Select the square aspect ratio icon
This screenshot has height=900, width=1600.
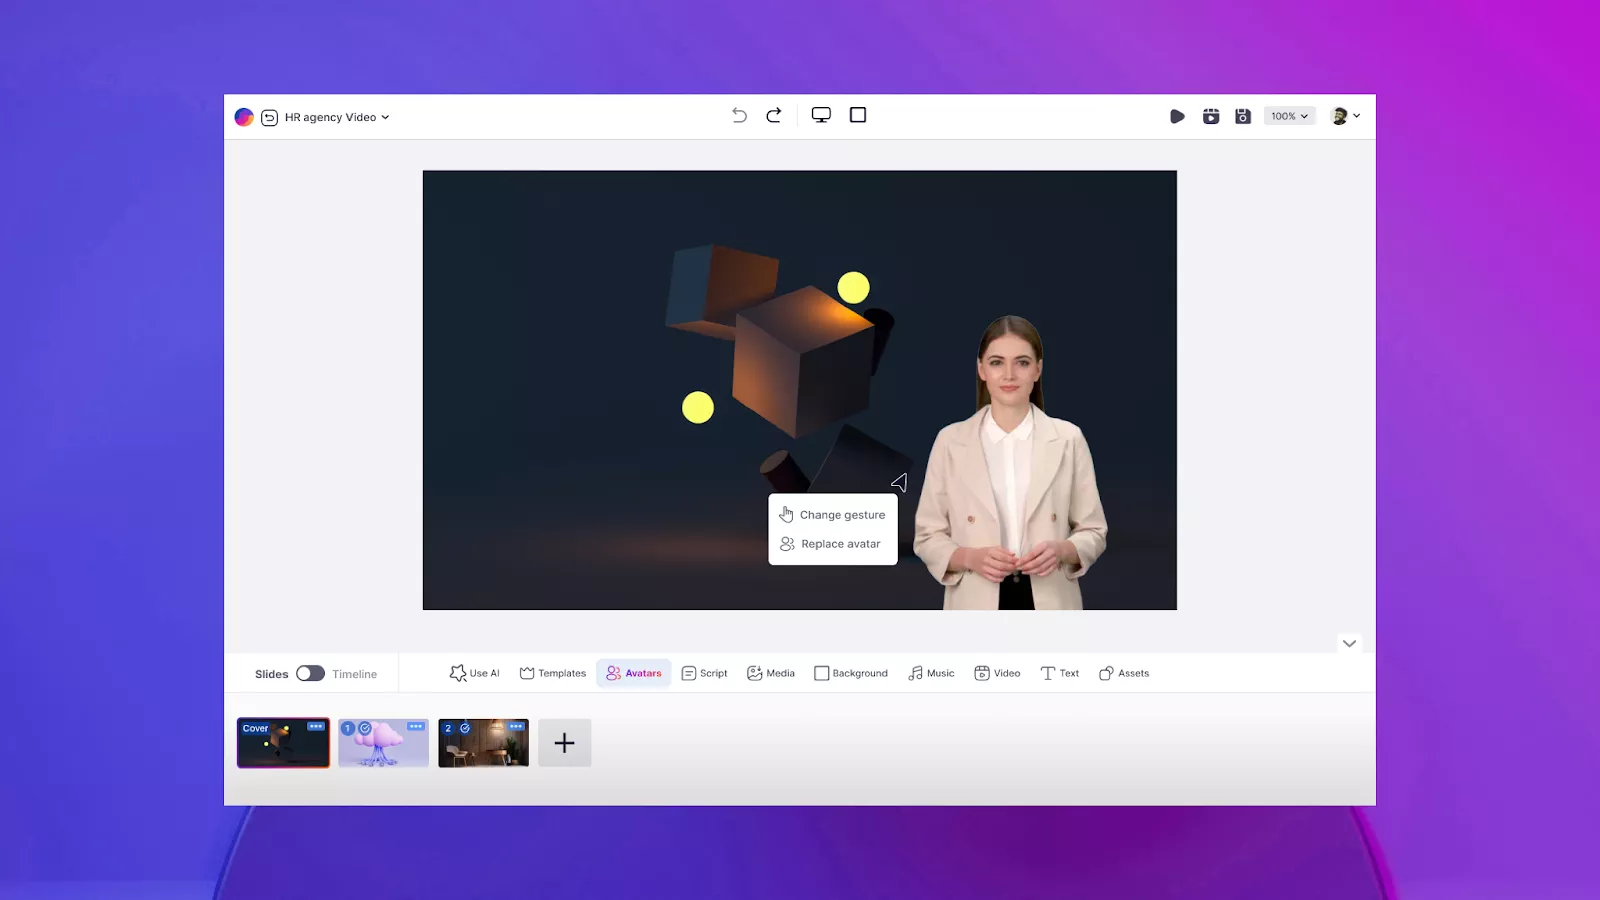point(858,116)
